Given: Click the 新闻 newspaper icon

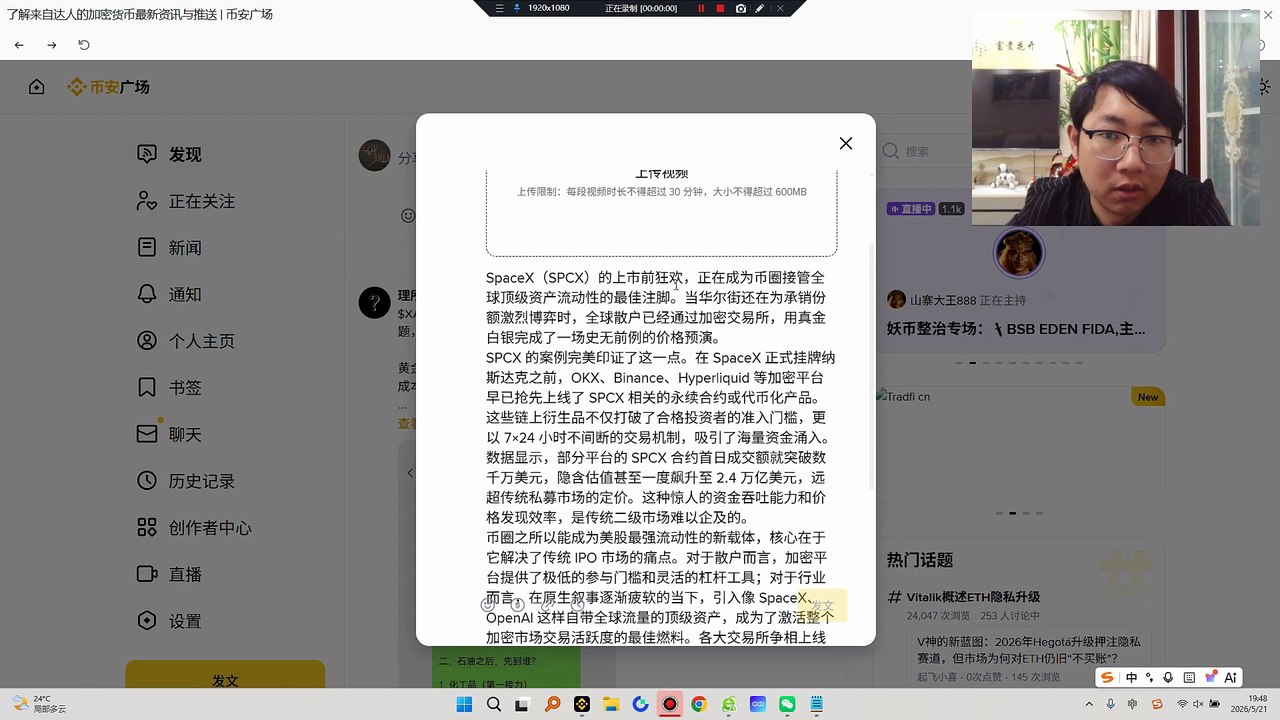Looking at the screenshot, I should pyautogui.click(x=147, y=247).
